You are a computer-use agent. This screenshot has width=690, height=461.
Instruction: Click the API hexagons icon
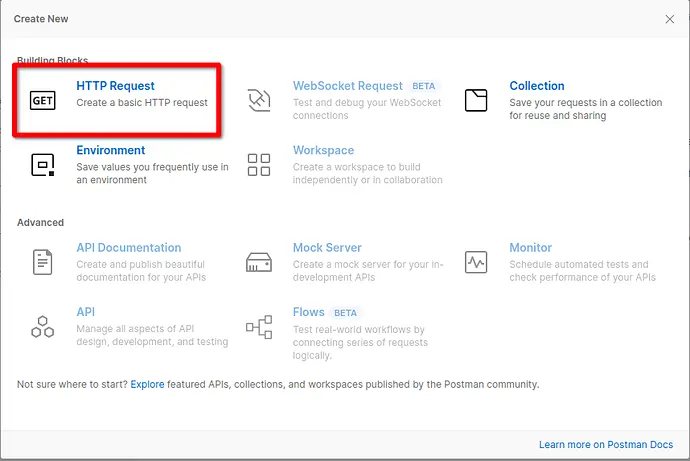[43, 326]
